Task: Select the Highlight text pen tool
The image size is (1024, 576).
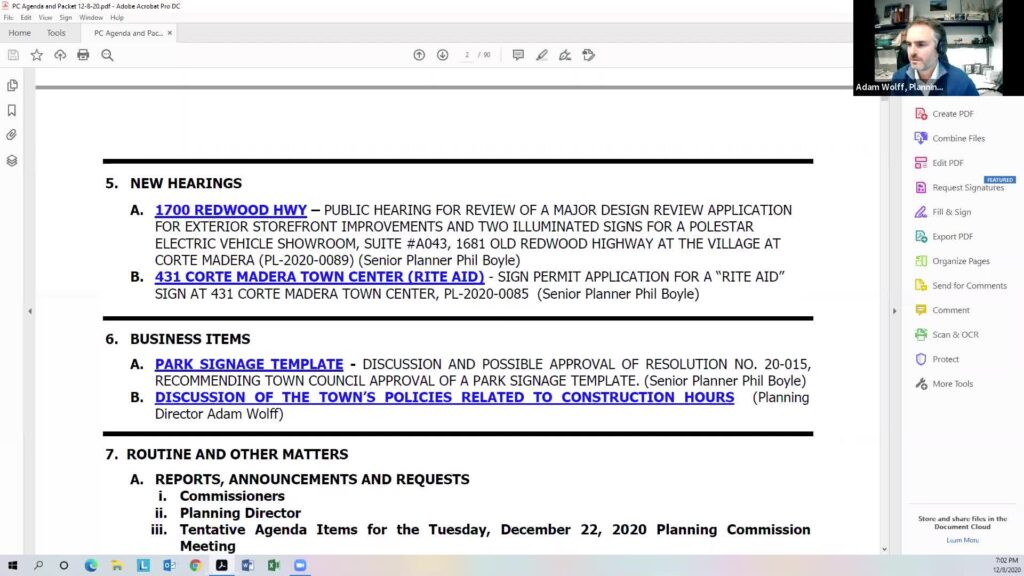Action: 541,55
